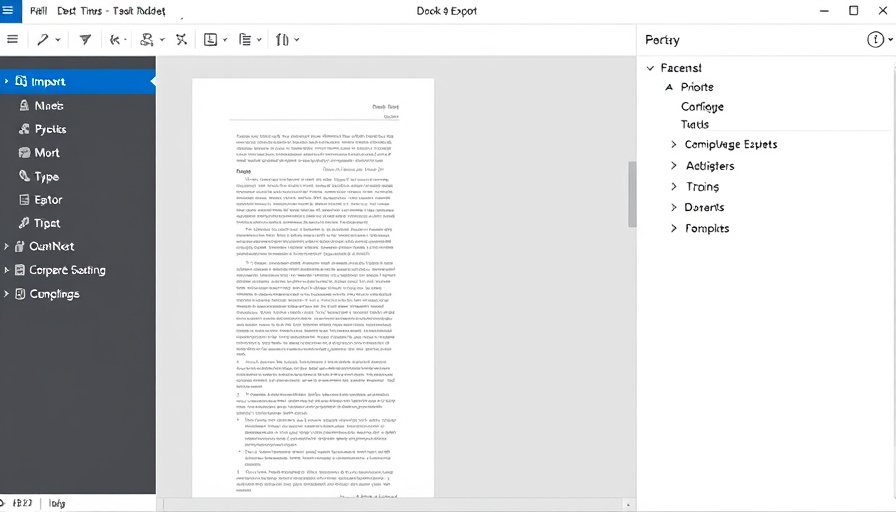896x512 pixels.
Task: Expand the Cunplings sidebar arrow
Action: (6, 294)
